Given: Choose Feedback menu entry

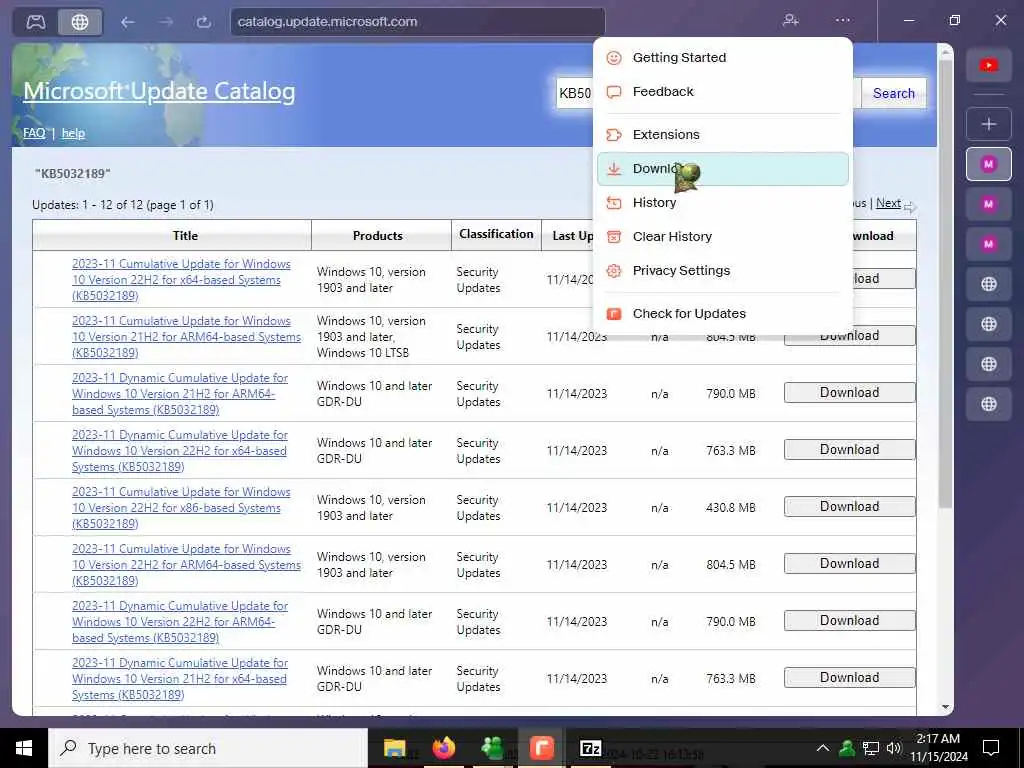Looking at the screenshot, I should [723, 91].
